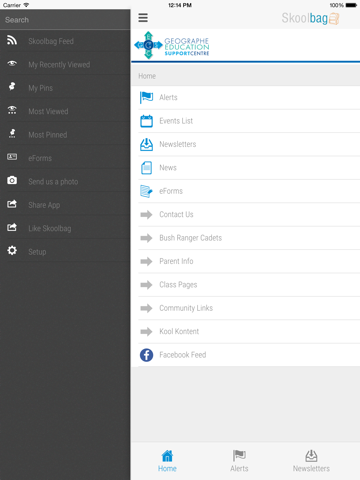Open Alerts flag icon in list
The width and height of the screenshot is (360, 480).
tap(146, 97)
